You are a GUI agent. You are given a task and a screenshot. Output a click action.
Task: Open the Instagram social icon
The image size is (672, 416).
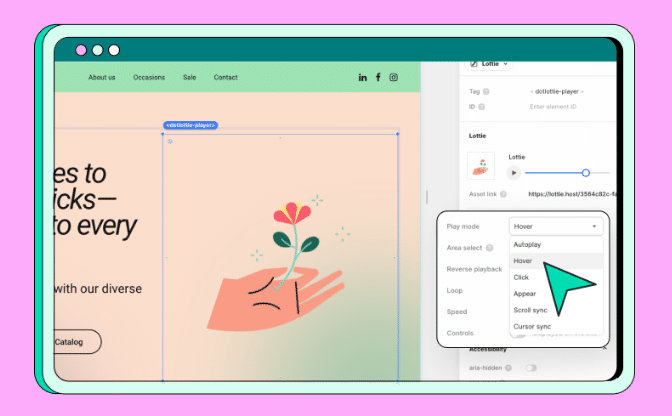coord(393,77)
